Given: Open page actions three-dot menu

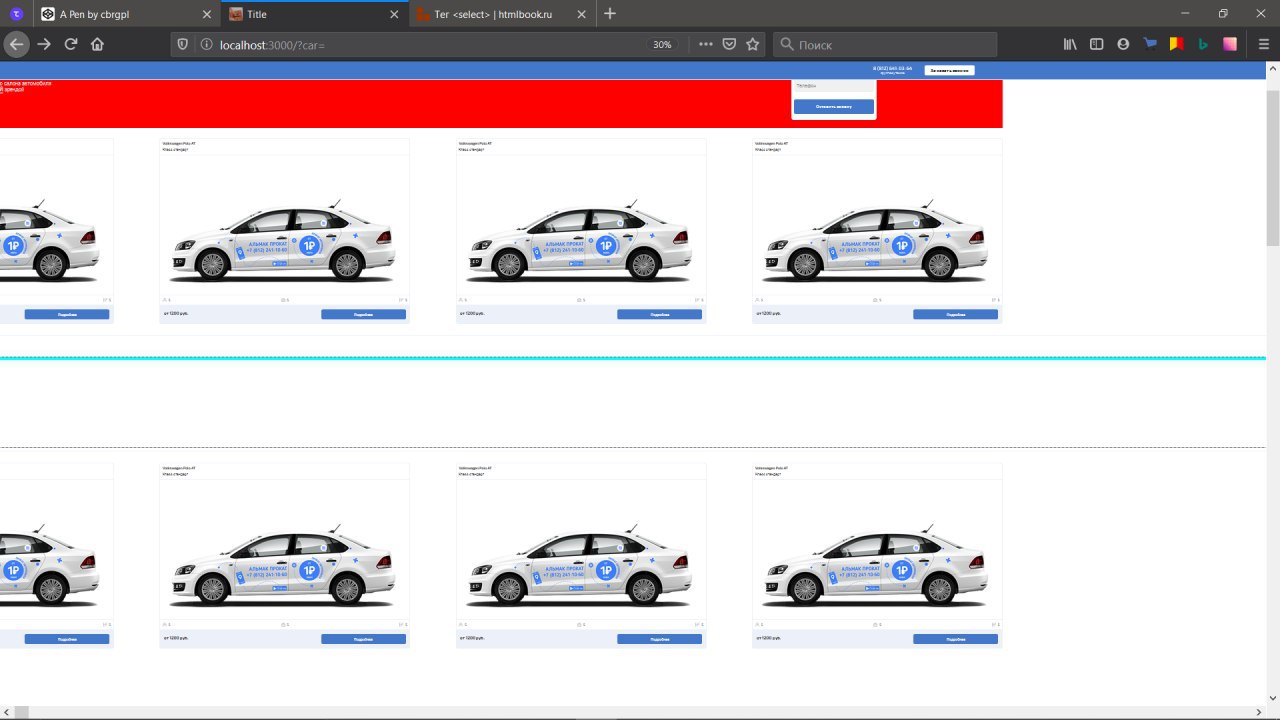Looking at the screenshot, I should click(x=706, y=44).
